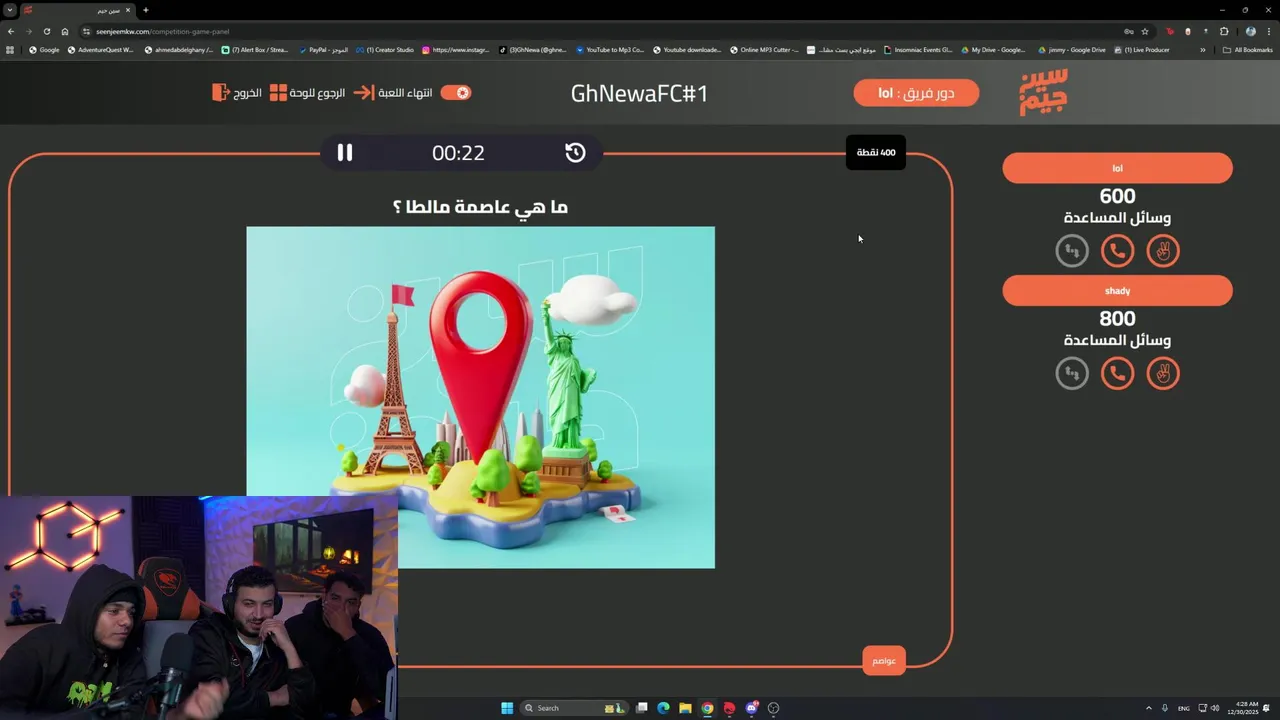The height and width of the screenshot is (720, 1280).
Task: Reload the page with refresh icon
Action: pos(47,31)
